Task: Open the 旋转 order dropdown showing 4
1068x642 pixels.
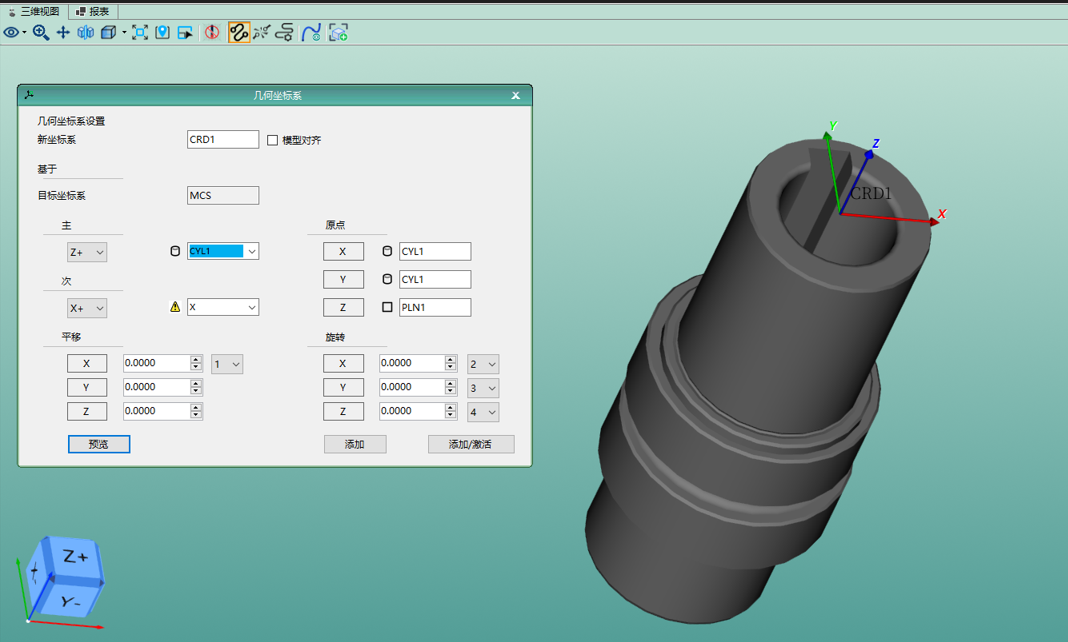Action: (483, 412)
